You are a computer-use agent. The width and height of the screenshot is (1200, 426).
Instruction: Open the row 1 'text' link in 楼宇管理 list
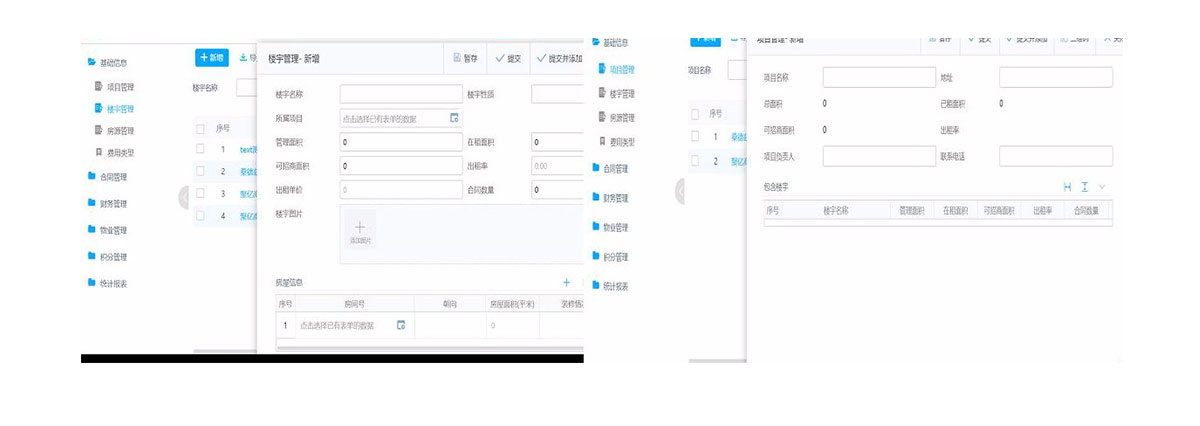coord(248,149)
